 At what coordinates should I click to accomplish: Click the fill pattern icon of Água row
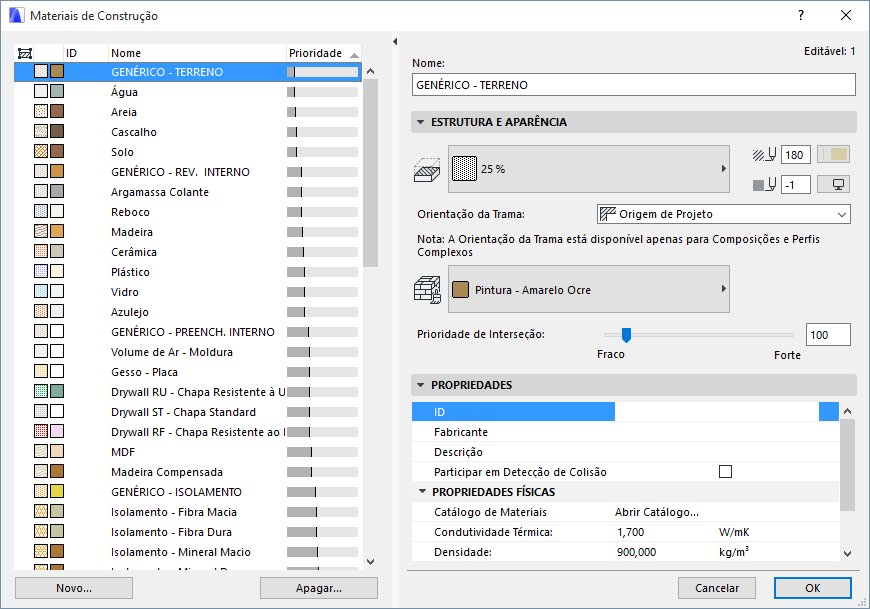click(x=41, y=92)
